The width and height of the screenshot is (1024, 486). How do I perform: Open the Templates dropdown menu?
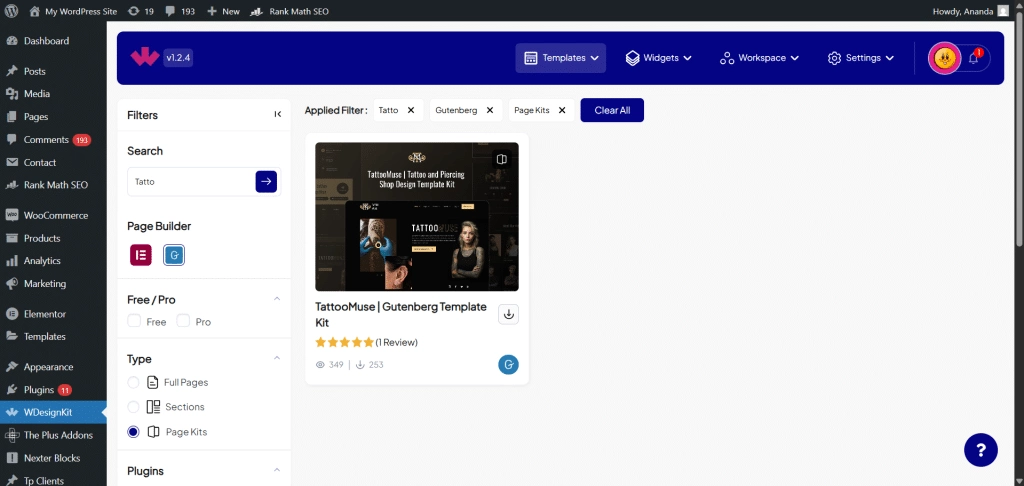pyautogui.click(x=560, y=58)
